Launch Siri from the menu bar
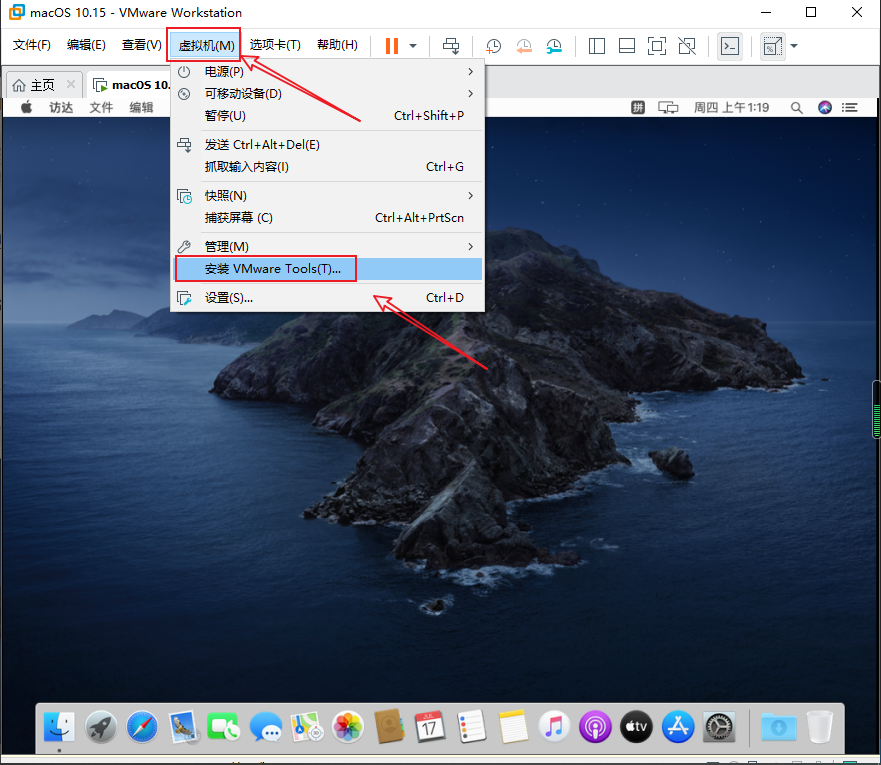881x765 pixels. point(825,107)
